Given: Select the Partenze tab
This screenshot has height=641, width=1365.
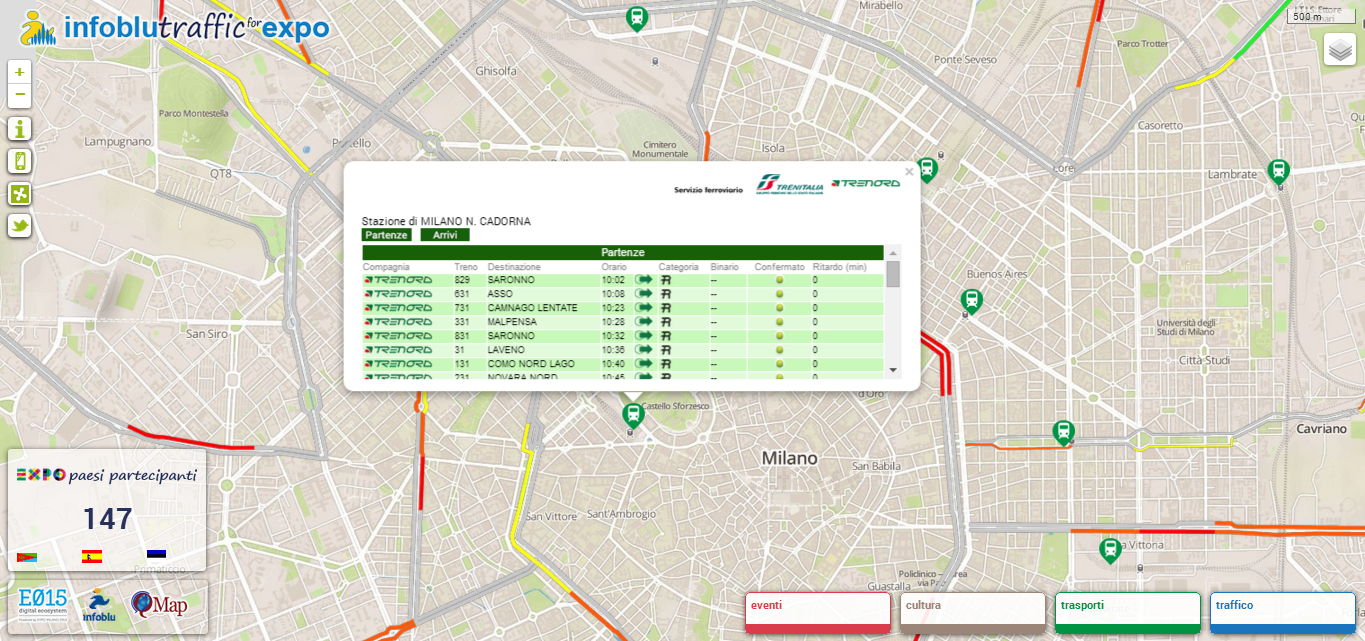Looking at the screenshot, I should pyautogui.click(x=386, y=235).
